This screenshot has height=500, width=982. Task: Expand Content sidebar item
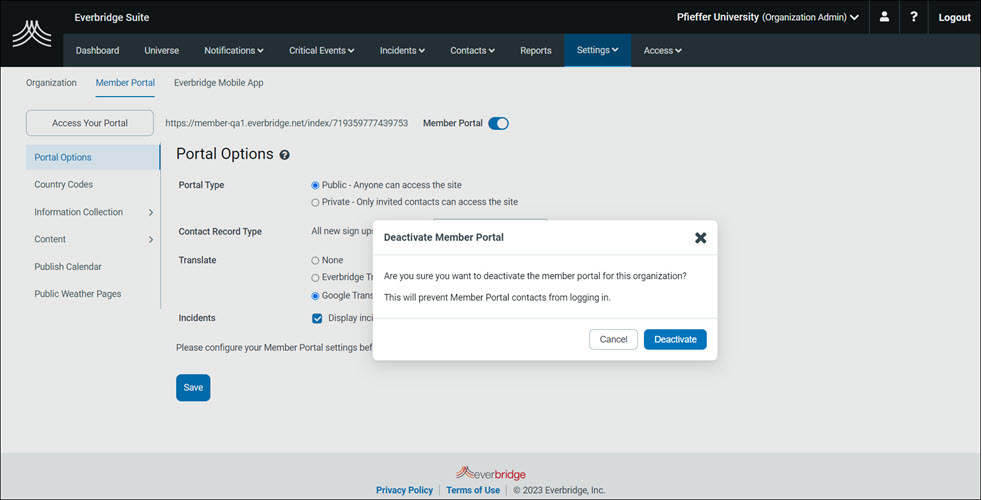tap(93, 239)
